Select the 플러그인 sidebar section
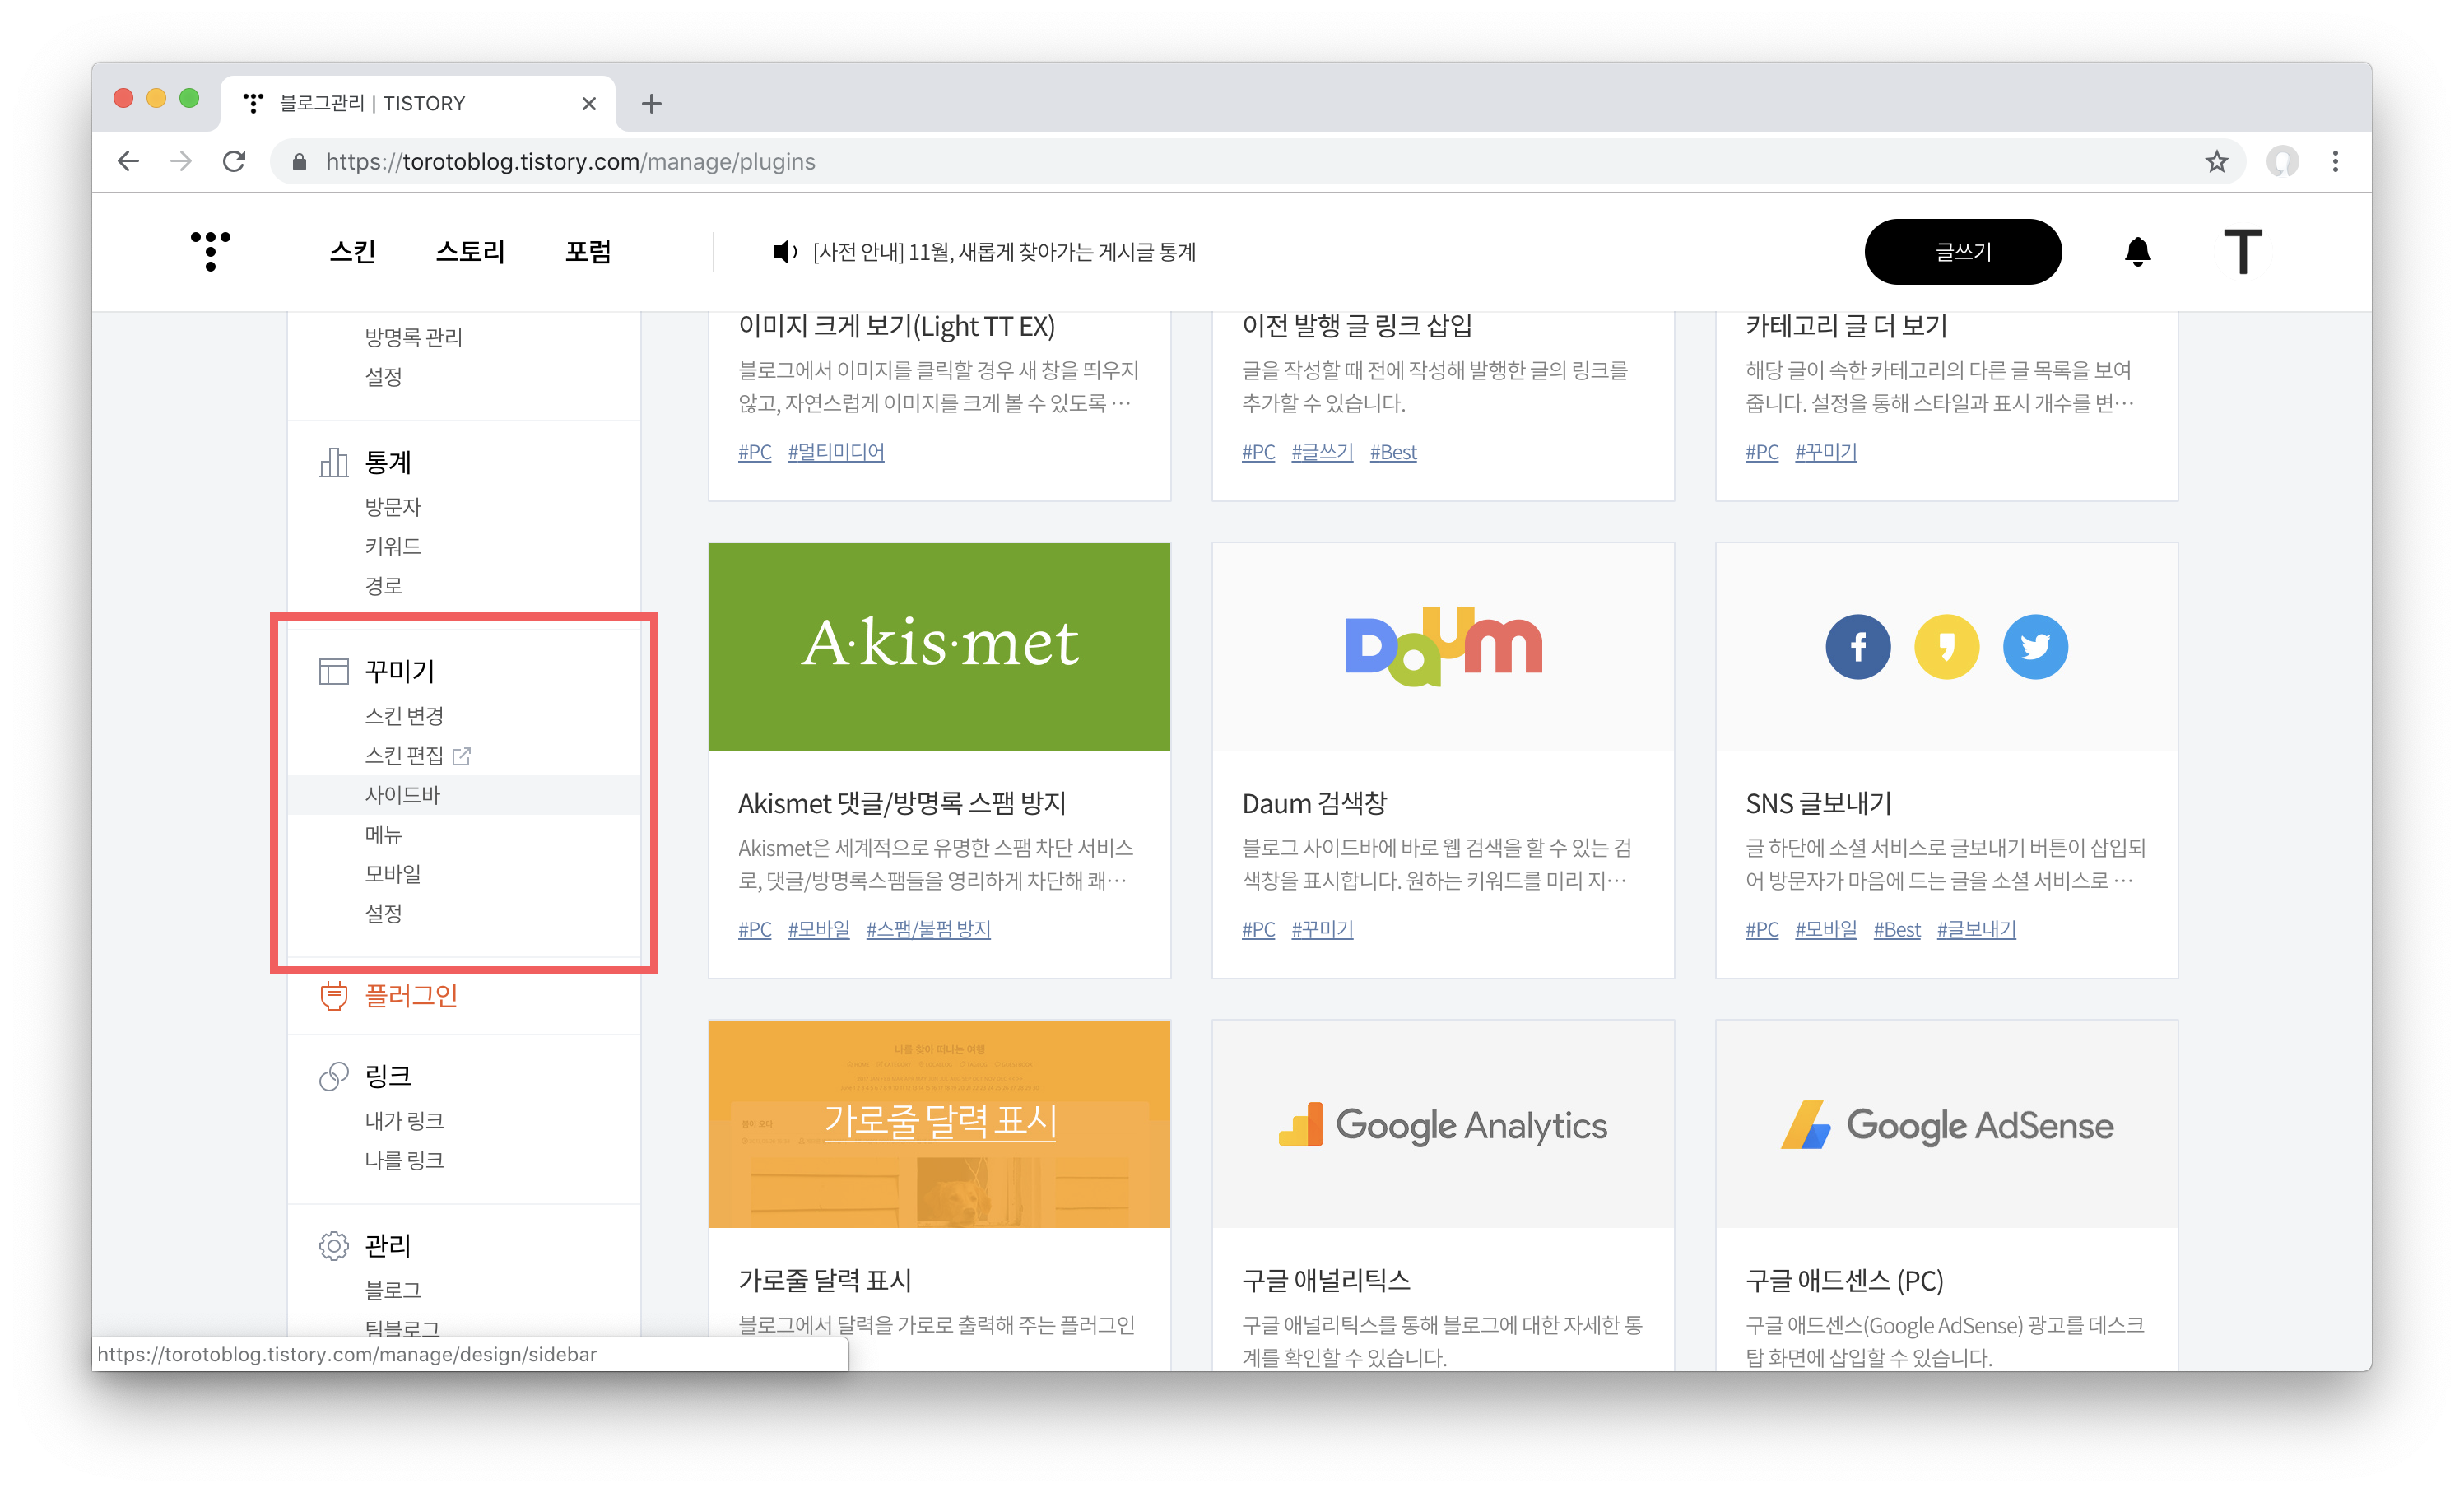 (410, 995)
